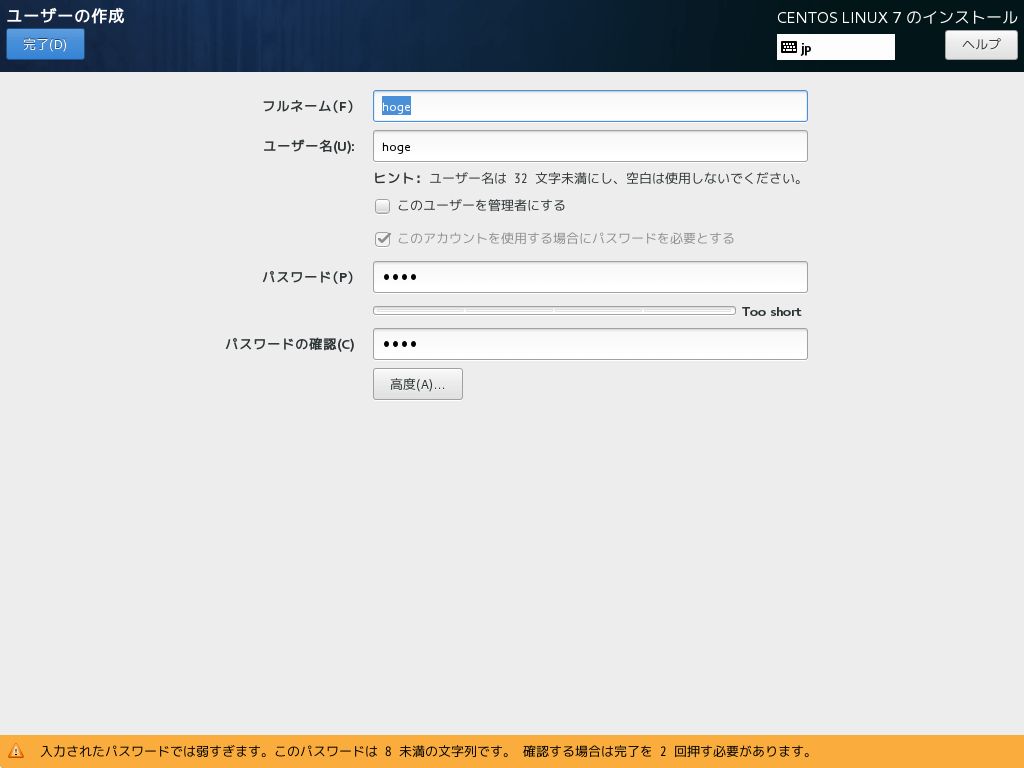
Task: Click the ヒント username hint text
Action: [588, 178]
